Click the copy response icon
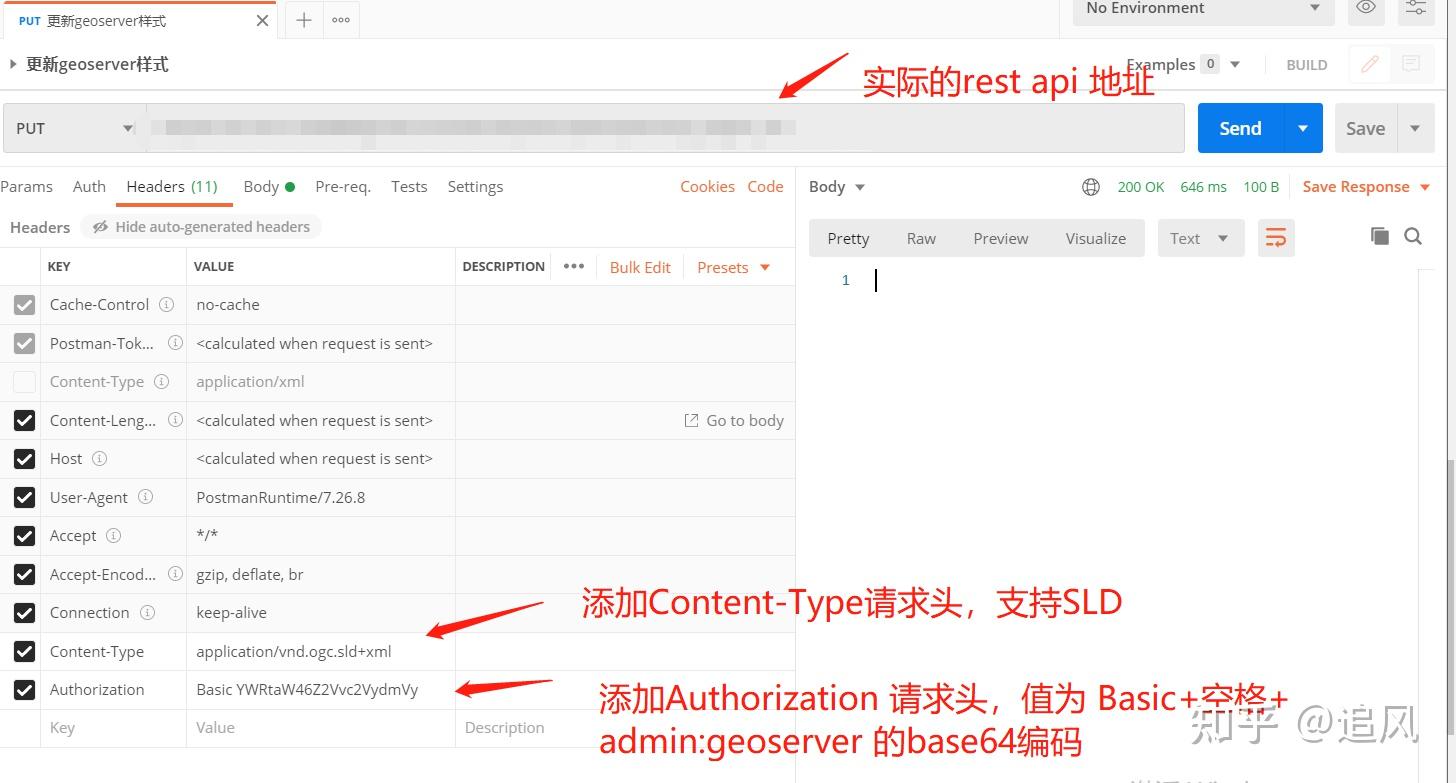This screenshot has height=783, width=1456. (1379, 236)
